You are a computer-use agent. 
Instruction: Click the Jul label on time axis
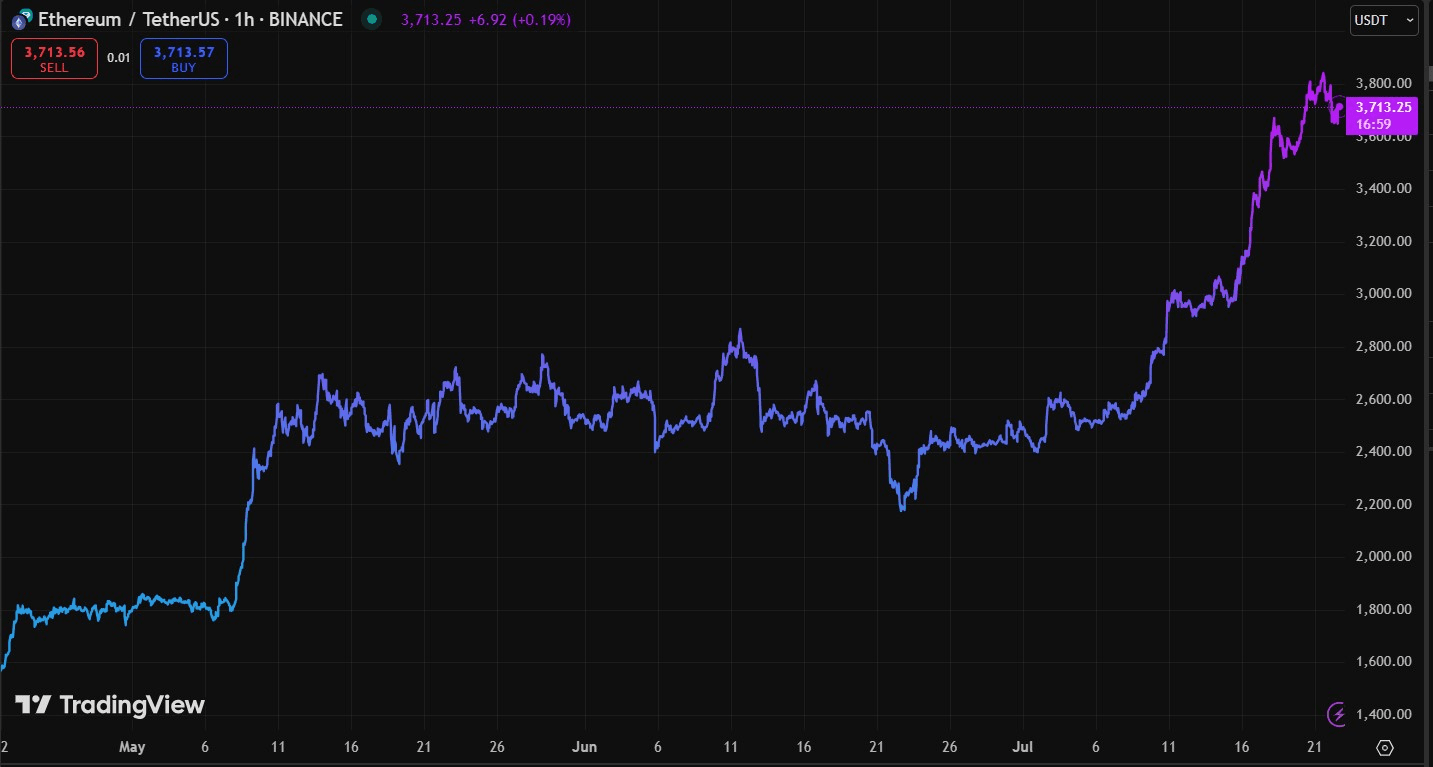pyautogui.click(x=1023, y=747)
